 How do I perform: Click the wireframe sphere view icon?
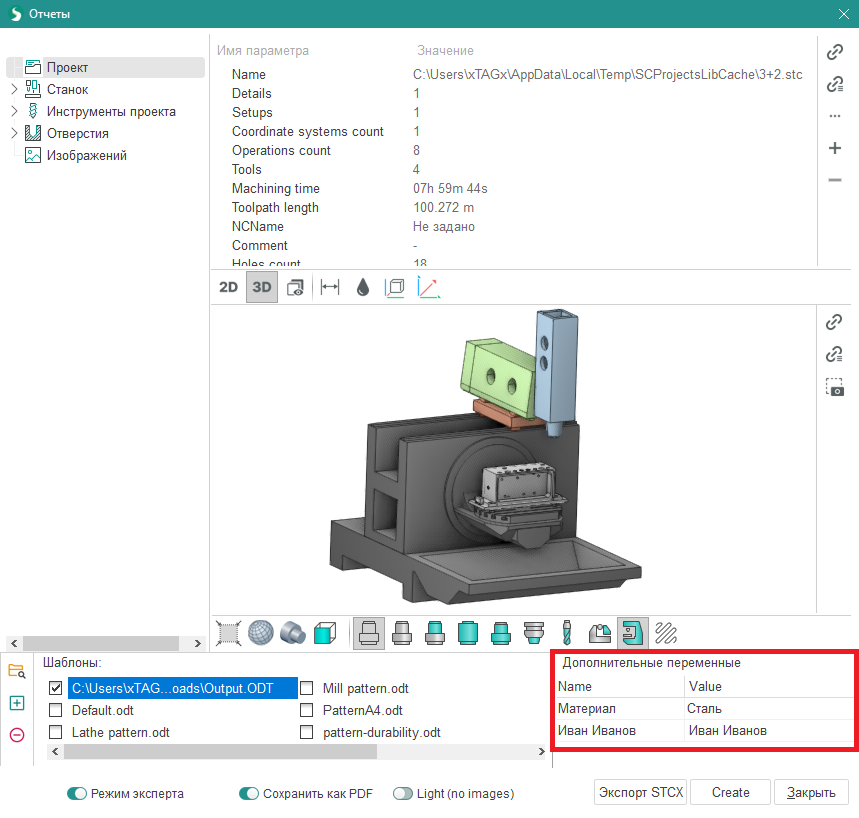point(260,632)
